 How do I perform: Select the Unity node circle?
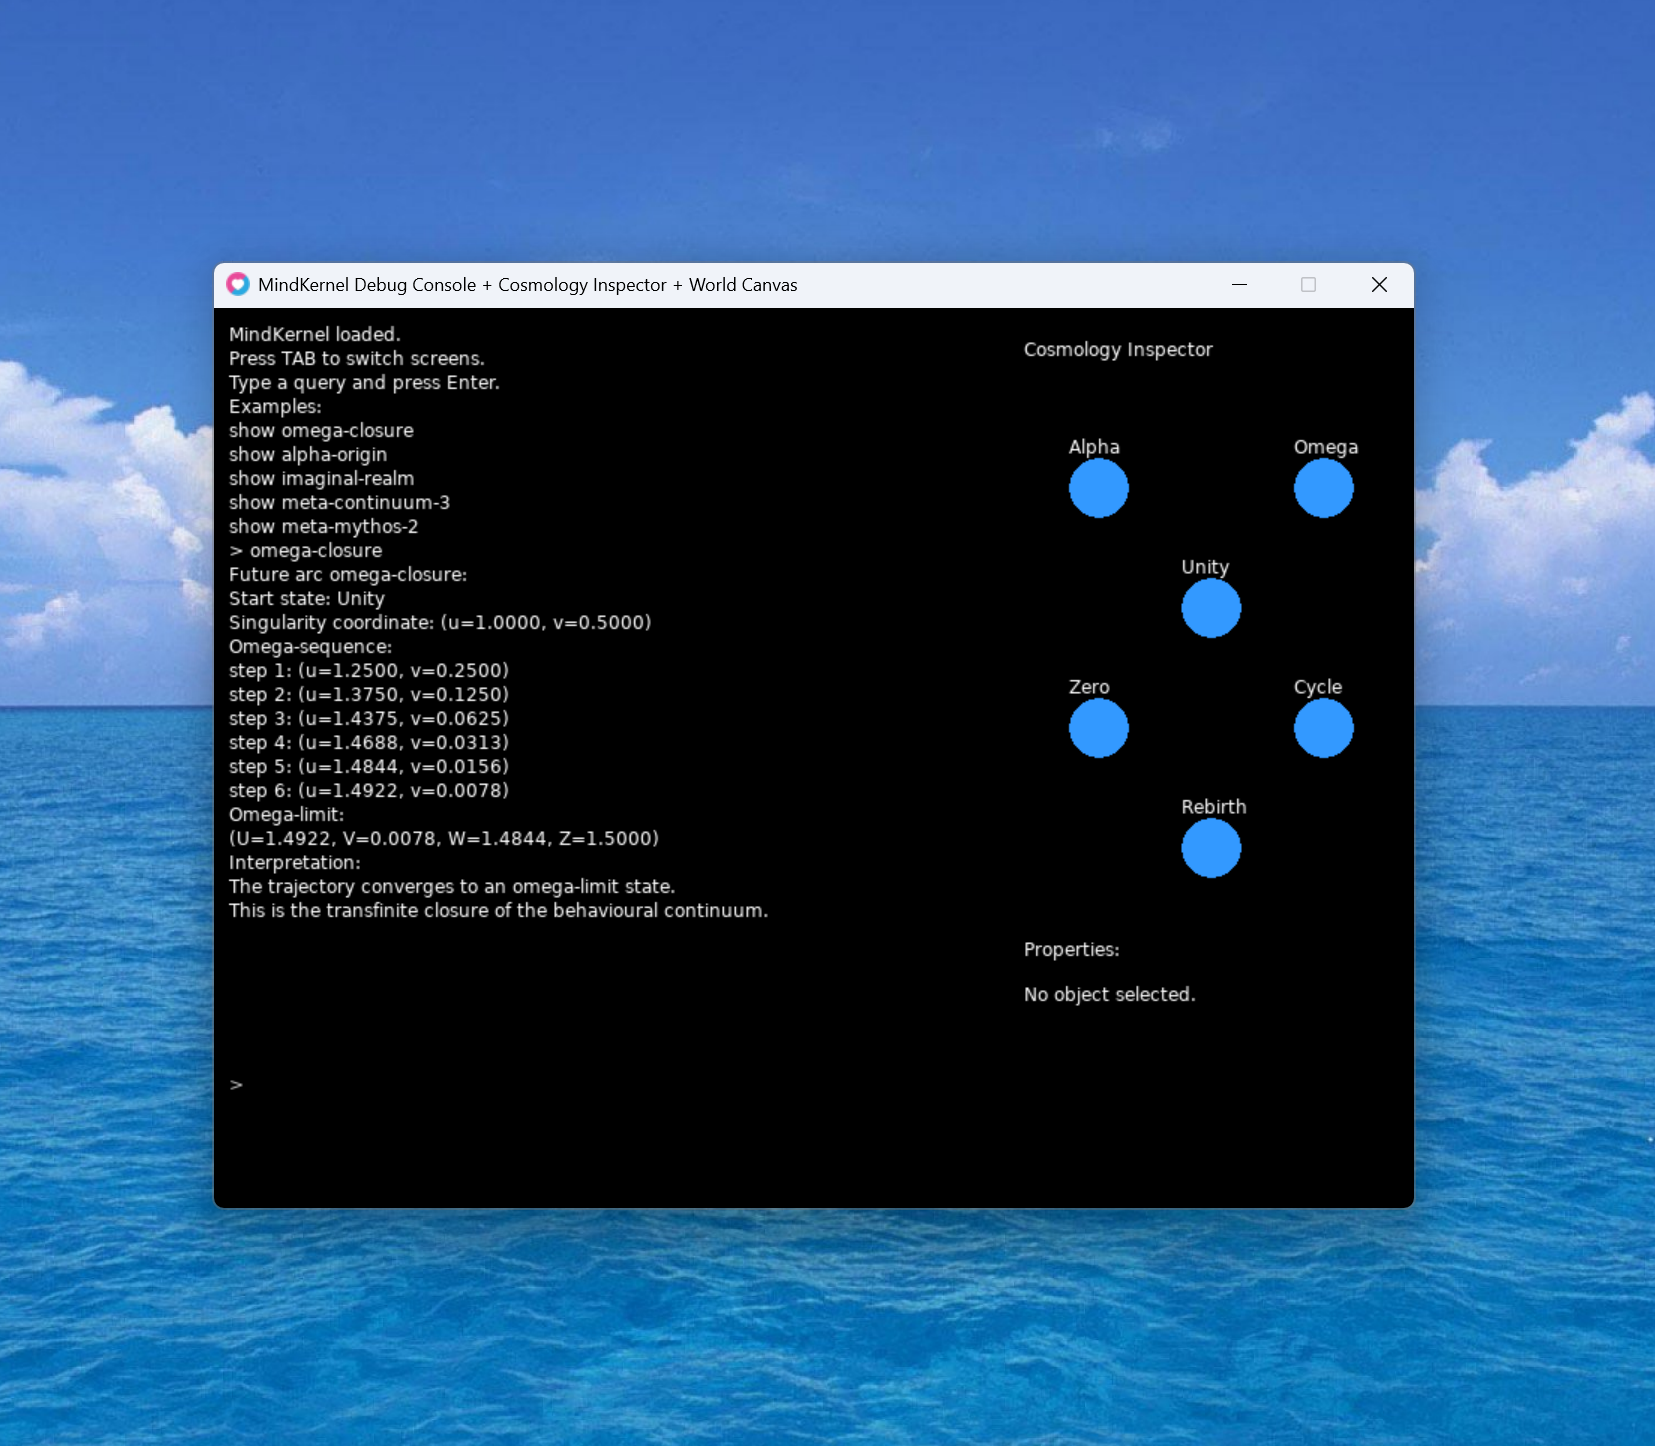click(x=1211, y=608)
